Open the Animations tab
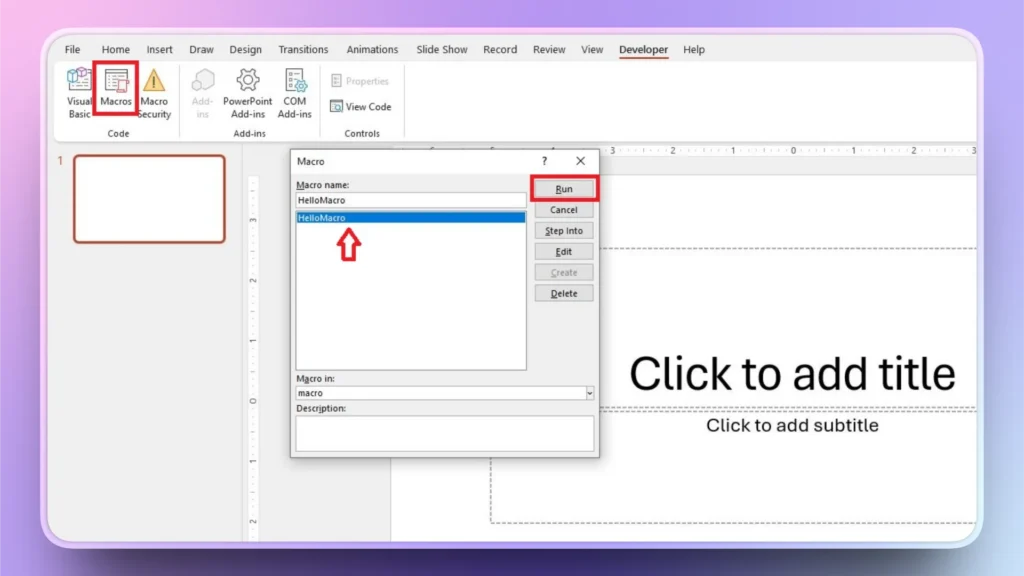 tap(372, 48)
